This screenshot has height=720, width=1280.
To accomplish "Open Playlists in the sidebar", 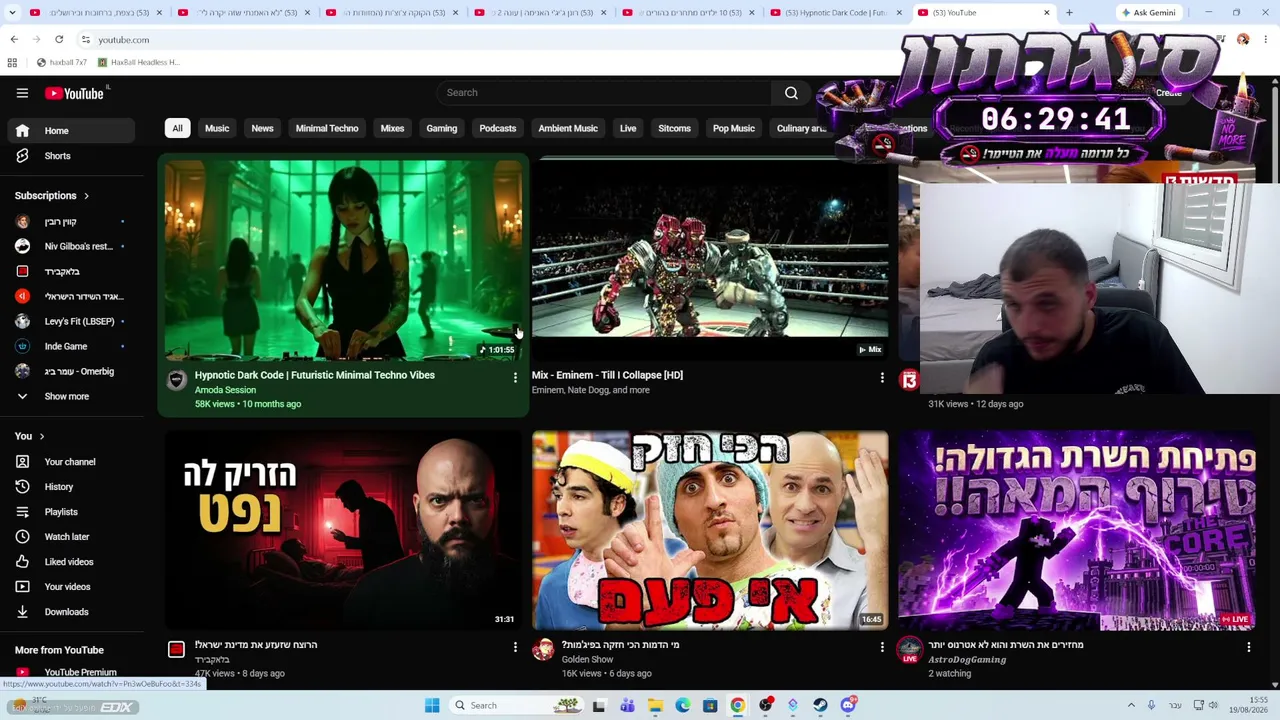I will pos(70,512).
